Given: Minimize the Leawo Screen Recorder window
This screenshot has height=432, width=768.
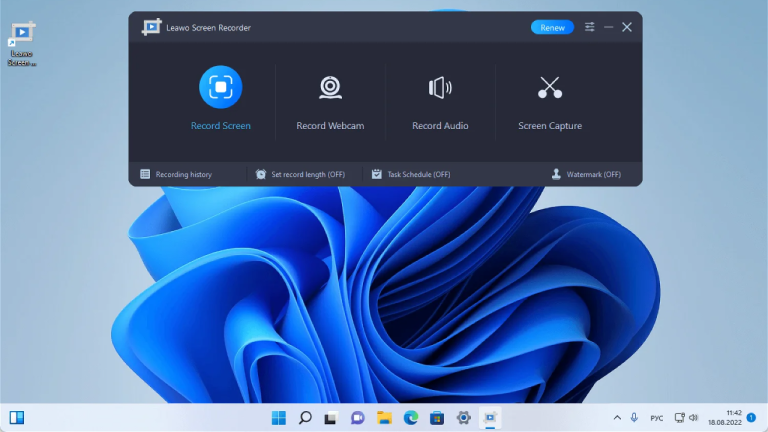Looking at the screenshot, I should (608, 27).
